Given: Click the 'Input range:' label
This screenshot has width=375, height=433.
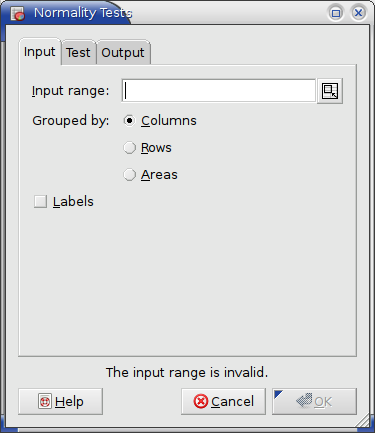Looking at the screenshot, I should (71, 91).
